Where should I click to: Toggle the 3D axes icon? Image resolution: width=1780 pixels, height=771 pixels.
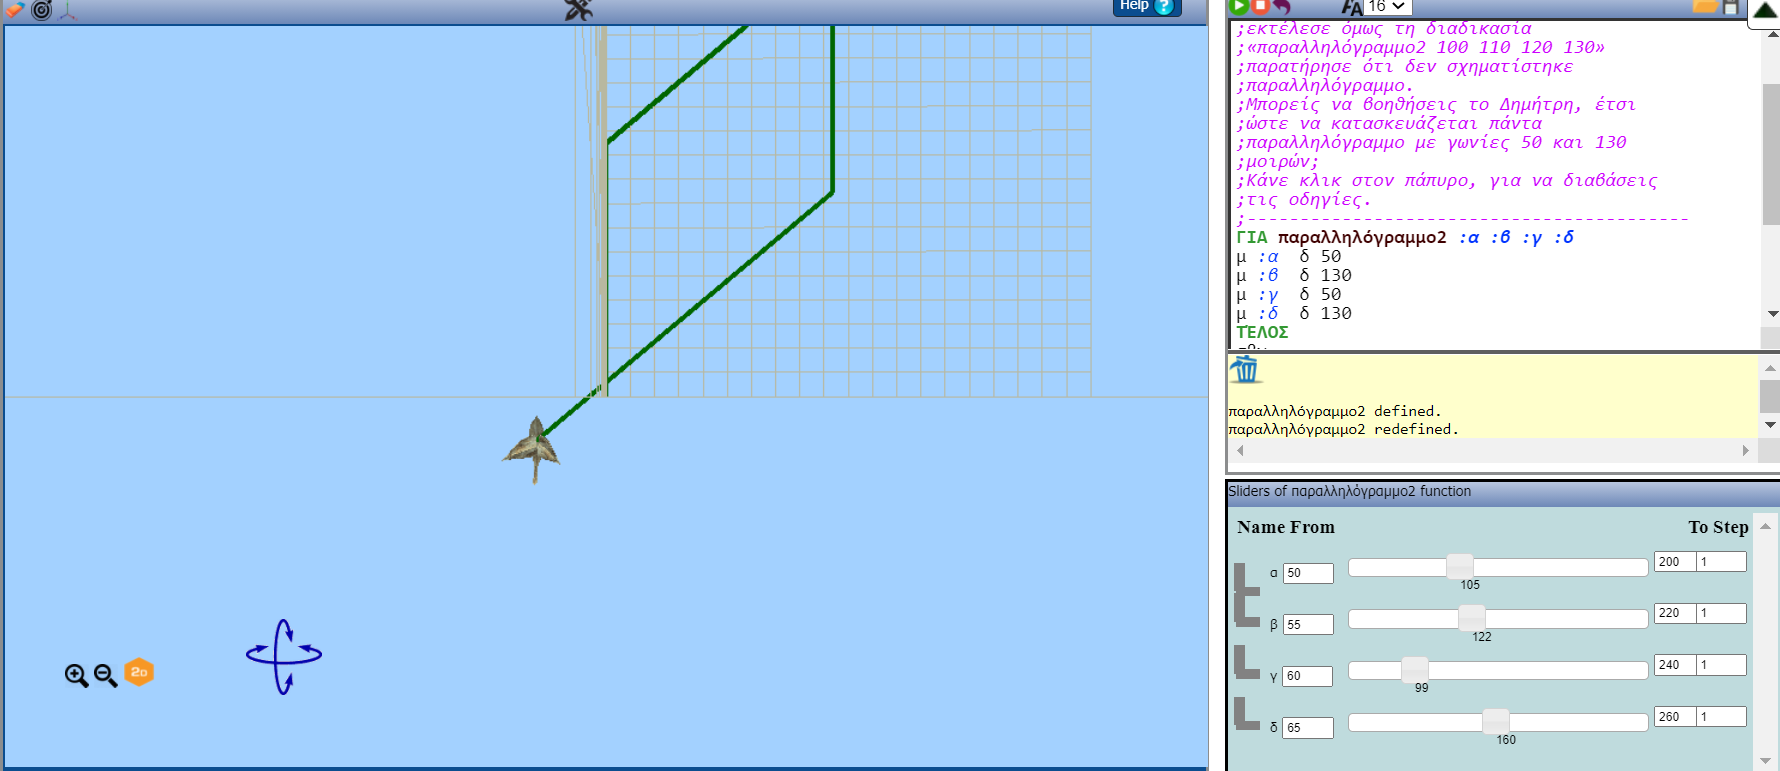67,11
